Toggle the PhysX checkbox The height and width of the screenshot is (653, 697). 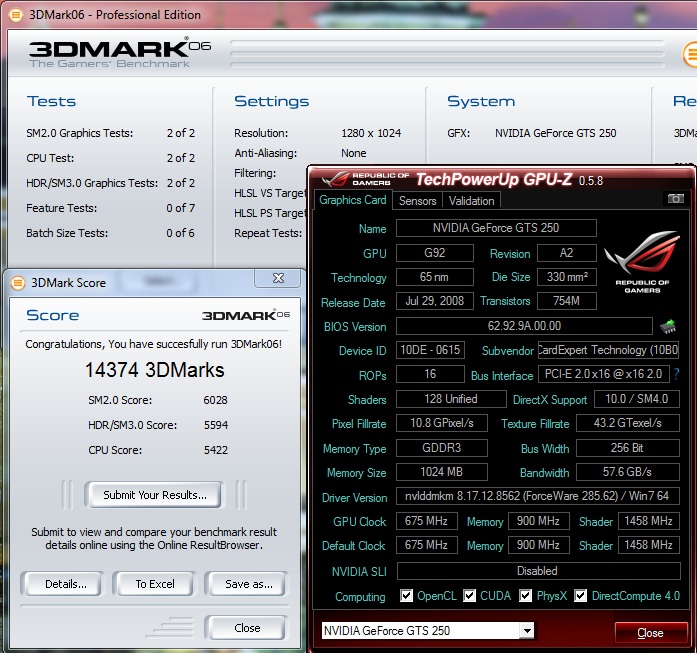pyautogui.click(x=526, y=596)
